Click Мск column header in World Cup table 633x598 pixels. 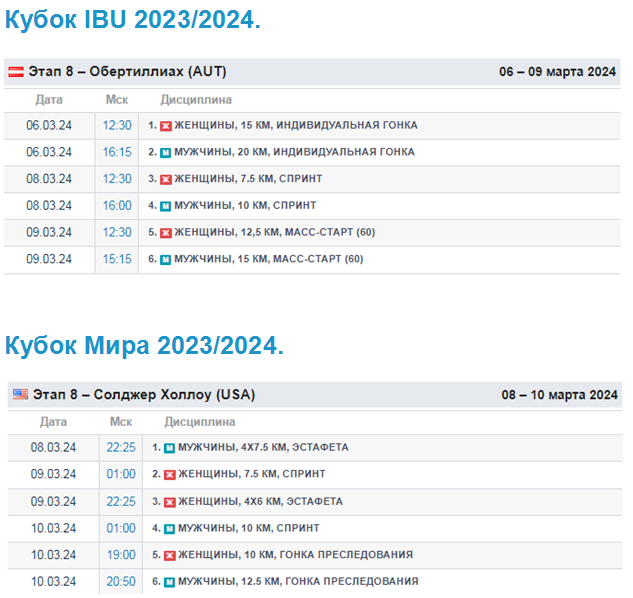pos(121,422)
